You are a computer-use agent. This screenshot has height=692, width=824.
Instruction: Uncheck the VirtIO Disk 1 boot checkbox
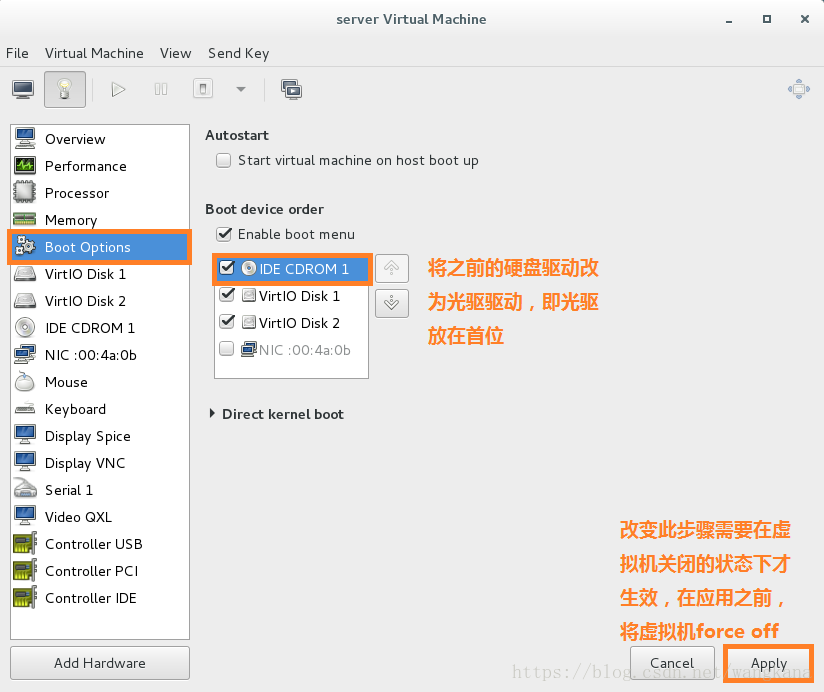[227, 295]
